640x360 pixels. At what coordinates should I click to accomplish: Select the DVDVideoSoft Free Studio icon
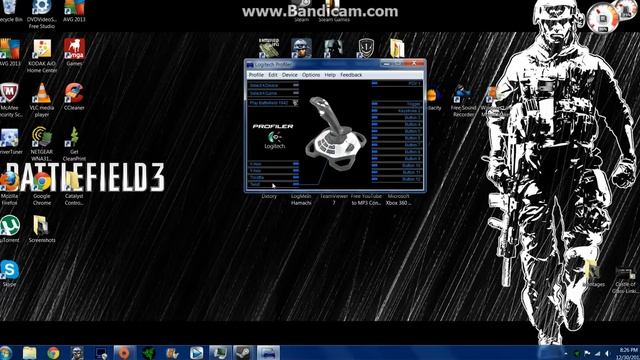pyautogui.click(x=42, y=14)
